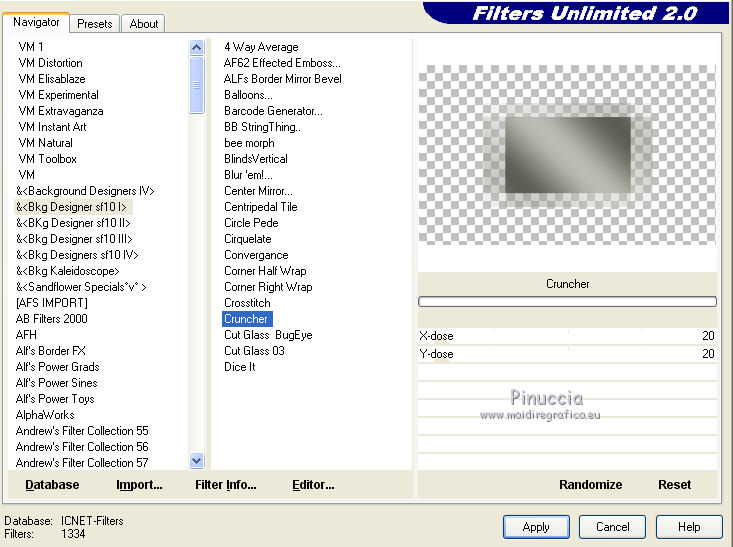
Task: Select the VM Experimental category
Action: pos(58,95)
